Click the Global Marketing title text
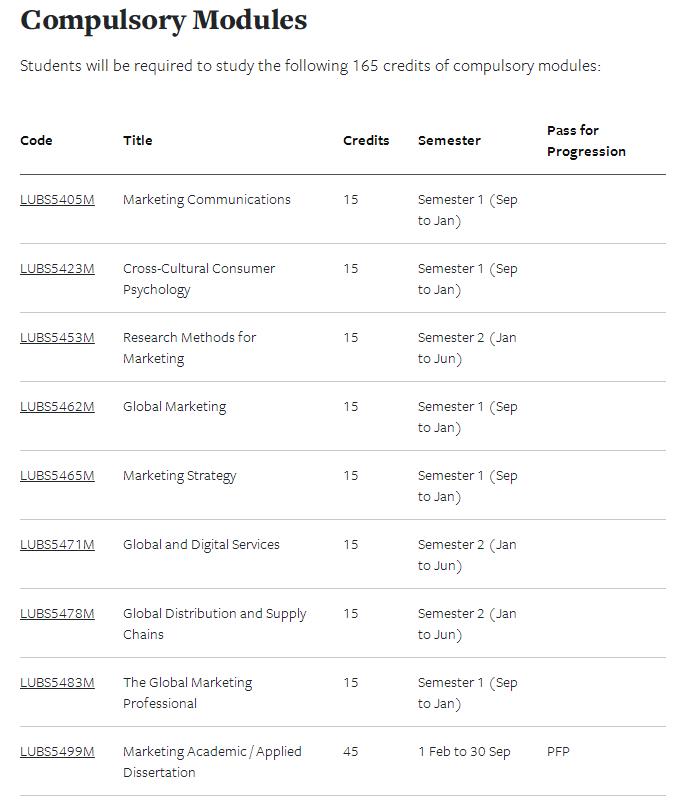674x802 pixels. pos(174,407)
